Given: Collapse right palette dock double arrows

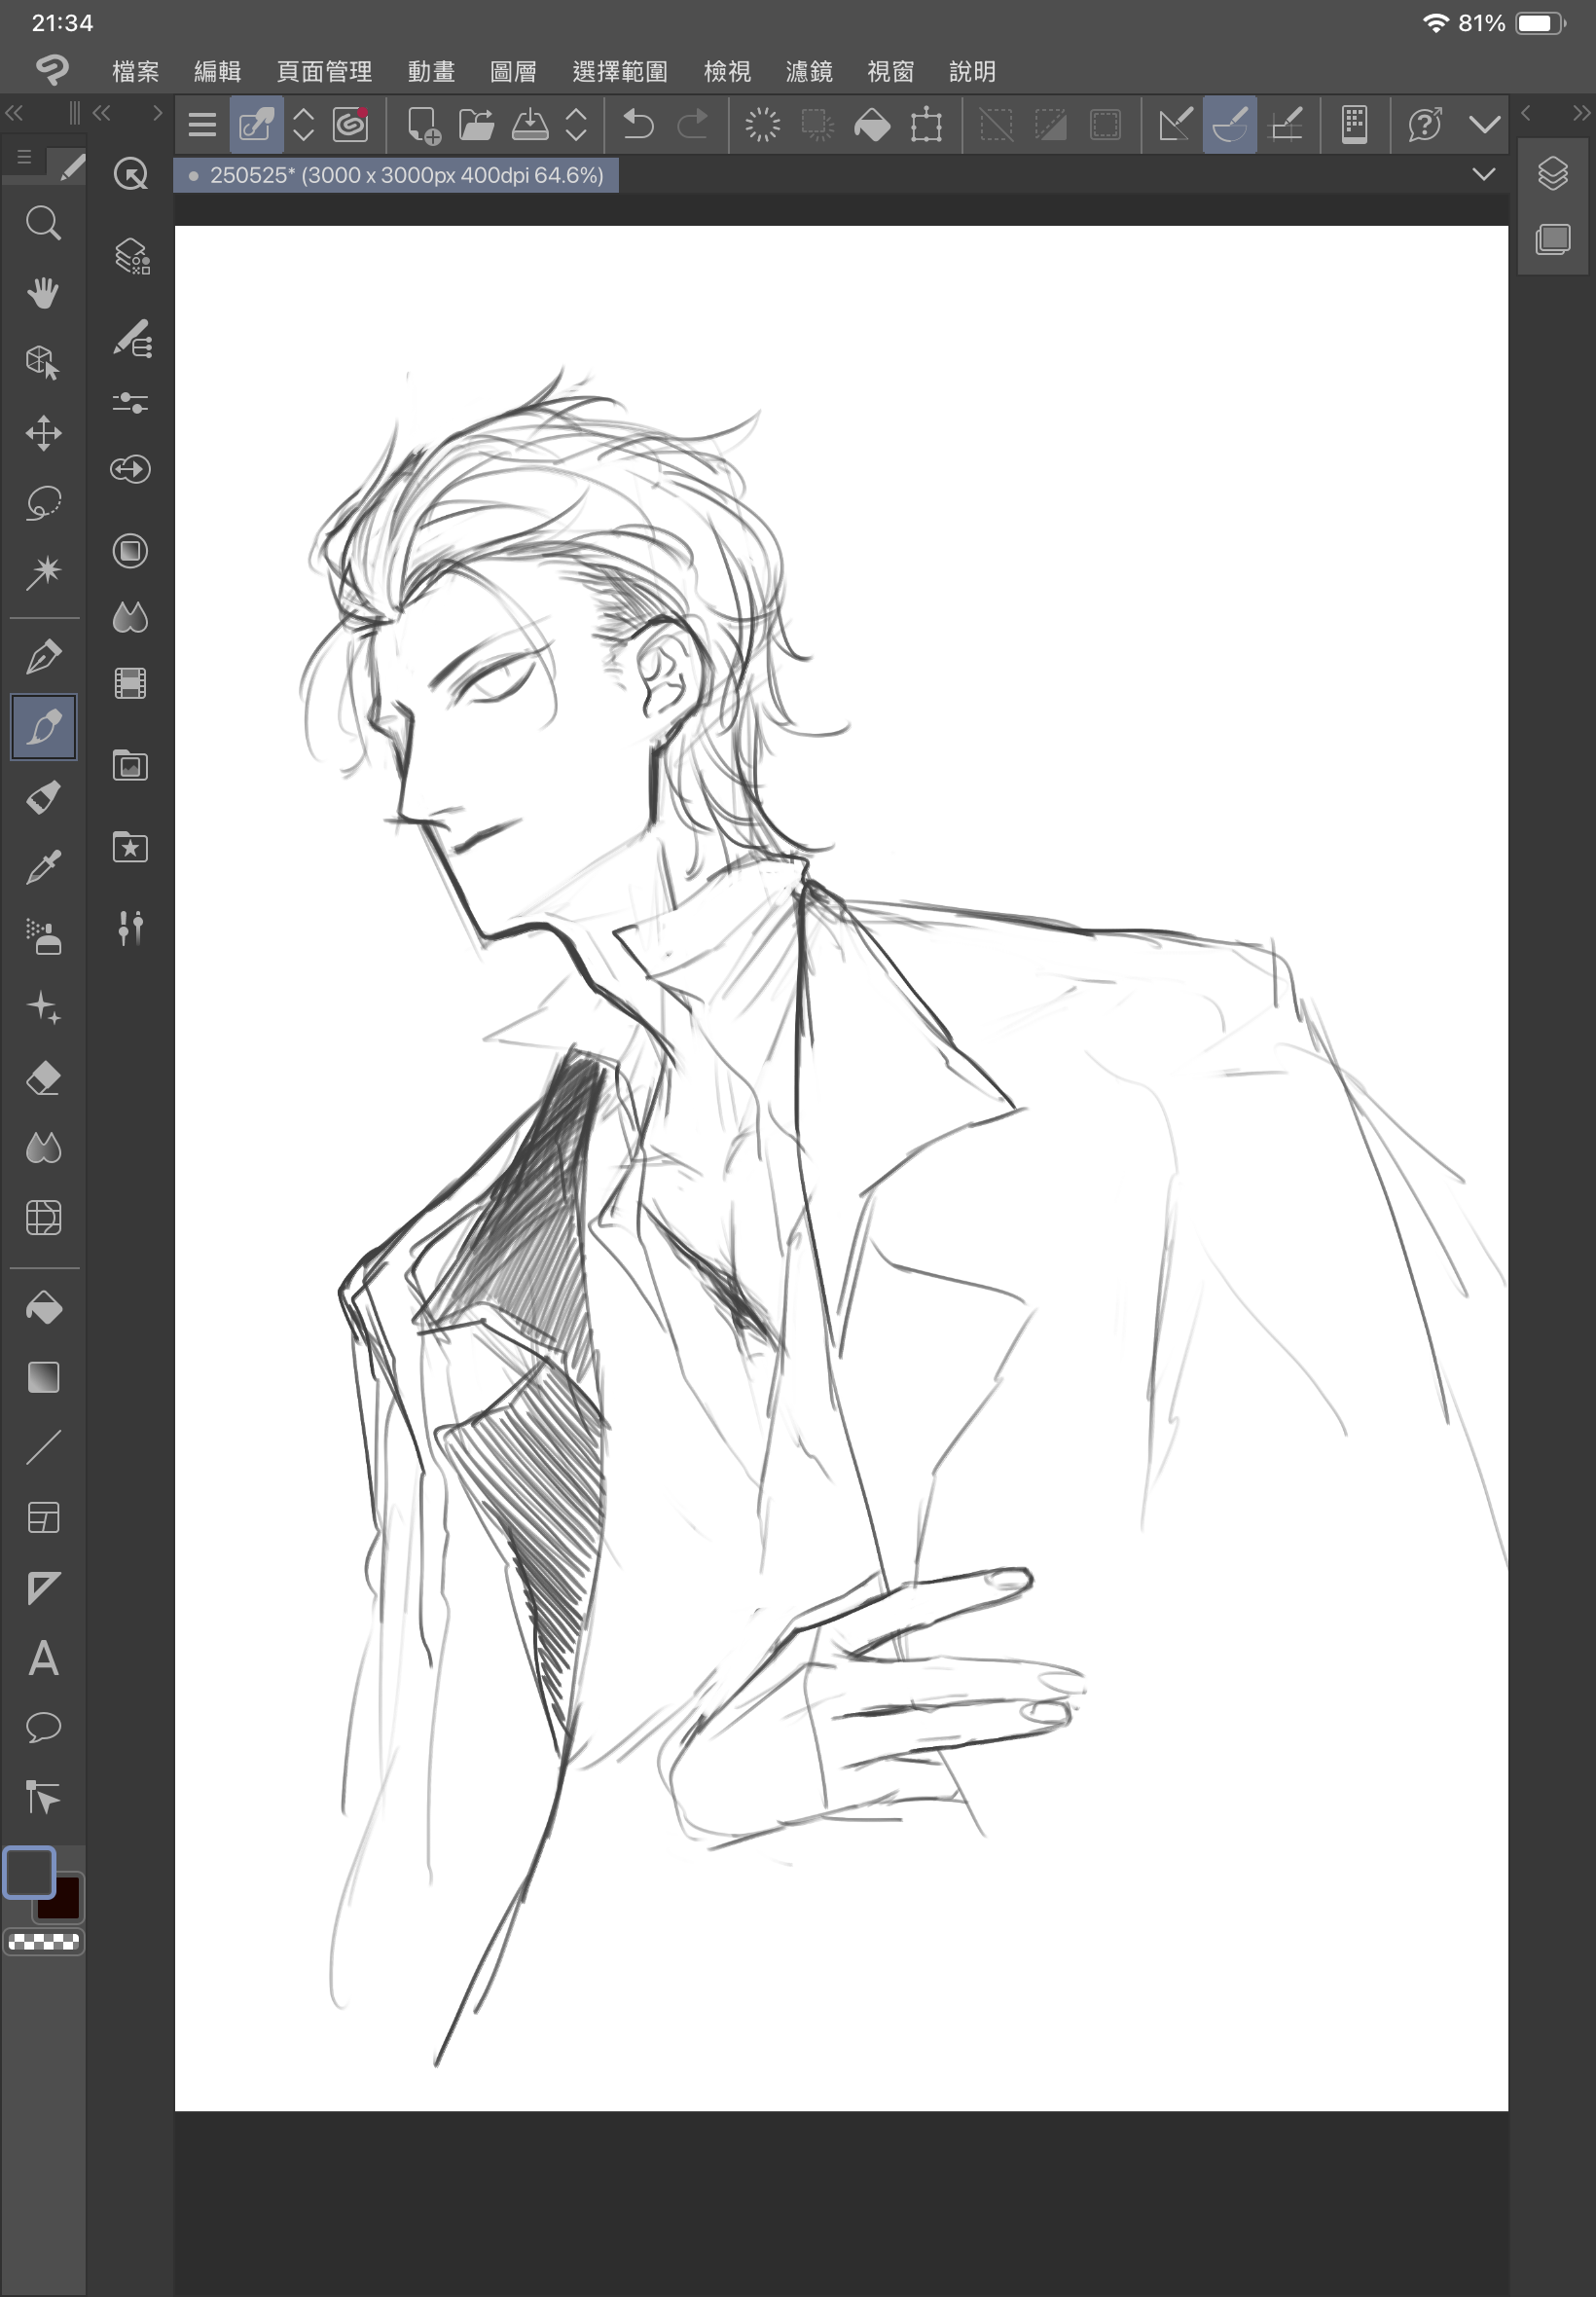Looking at the screenshot, I should click(1581, 113).
